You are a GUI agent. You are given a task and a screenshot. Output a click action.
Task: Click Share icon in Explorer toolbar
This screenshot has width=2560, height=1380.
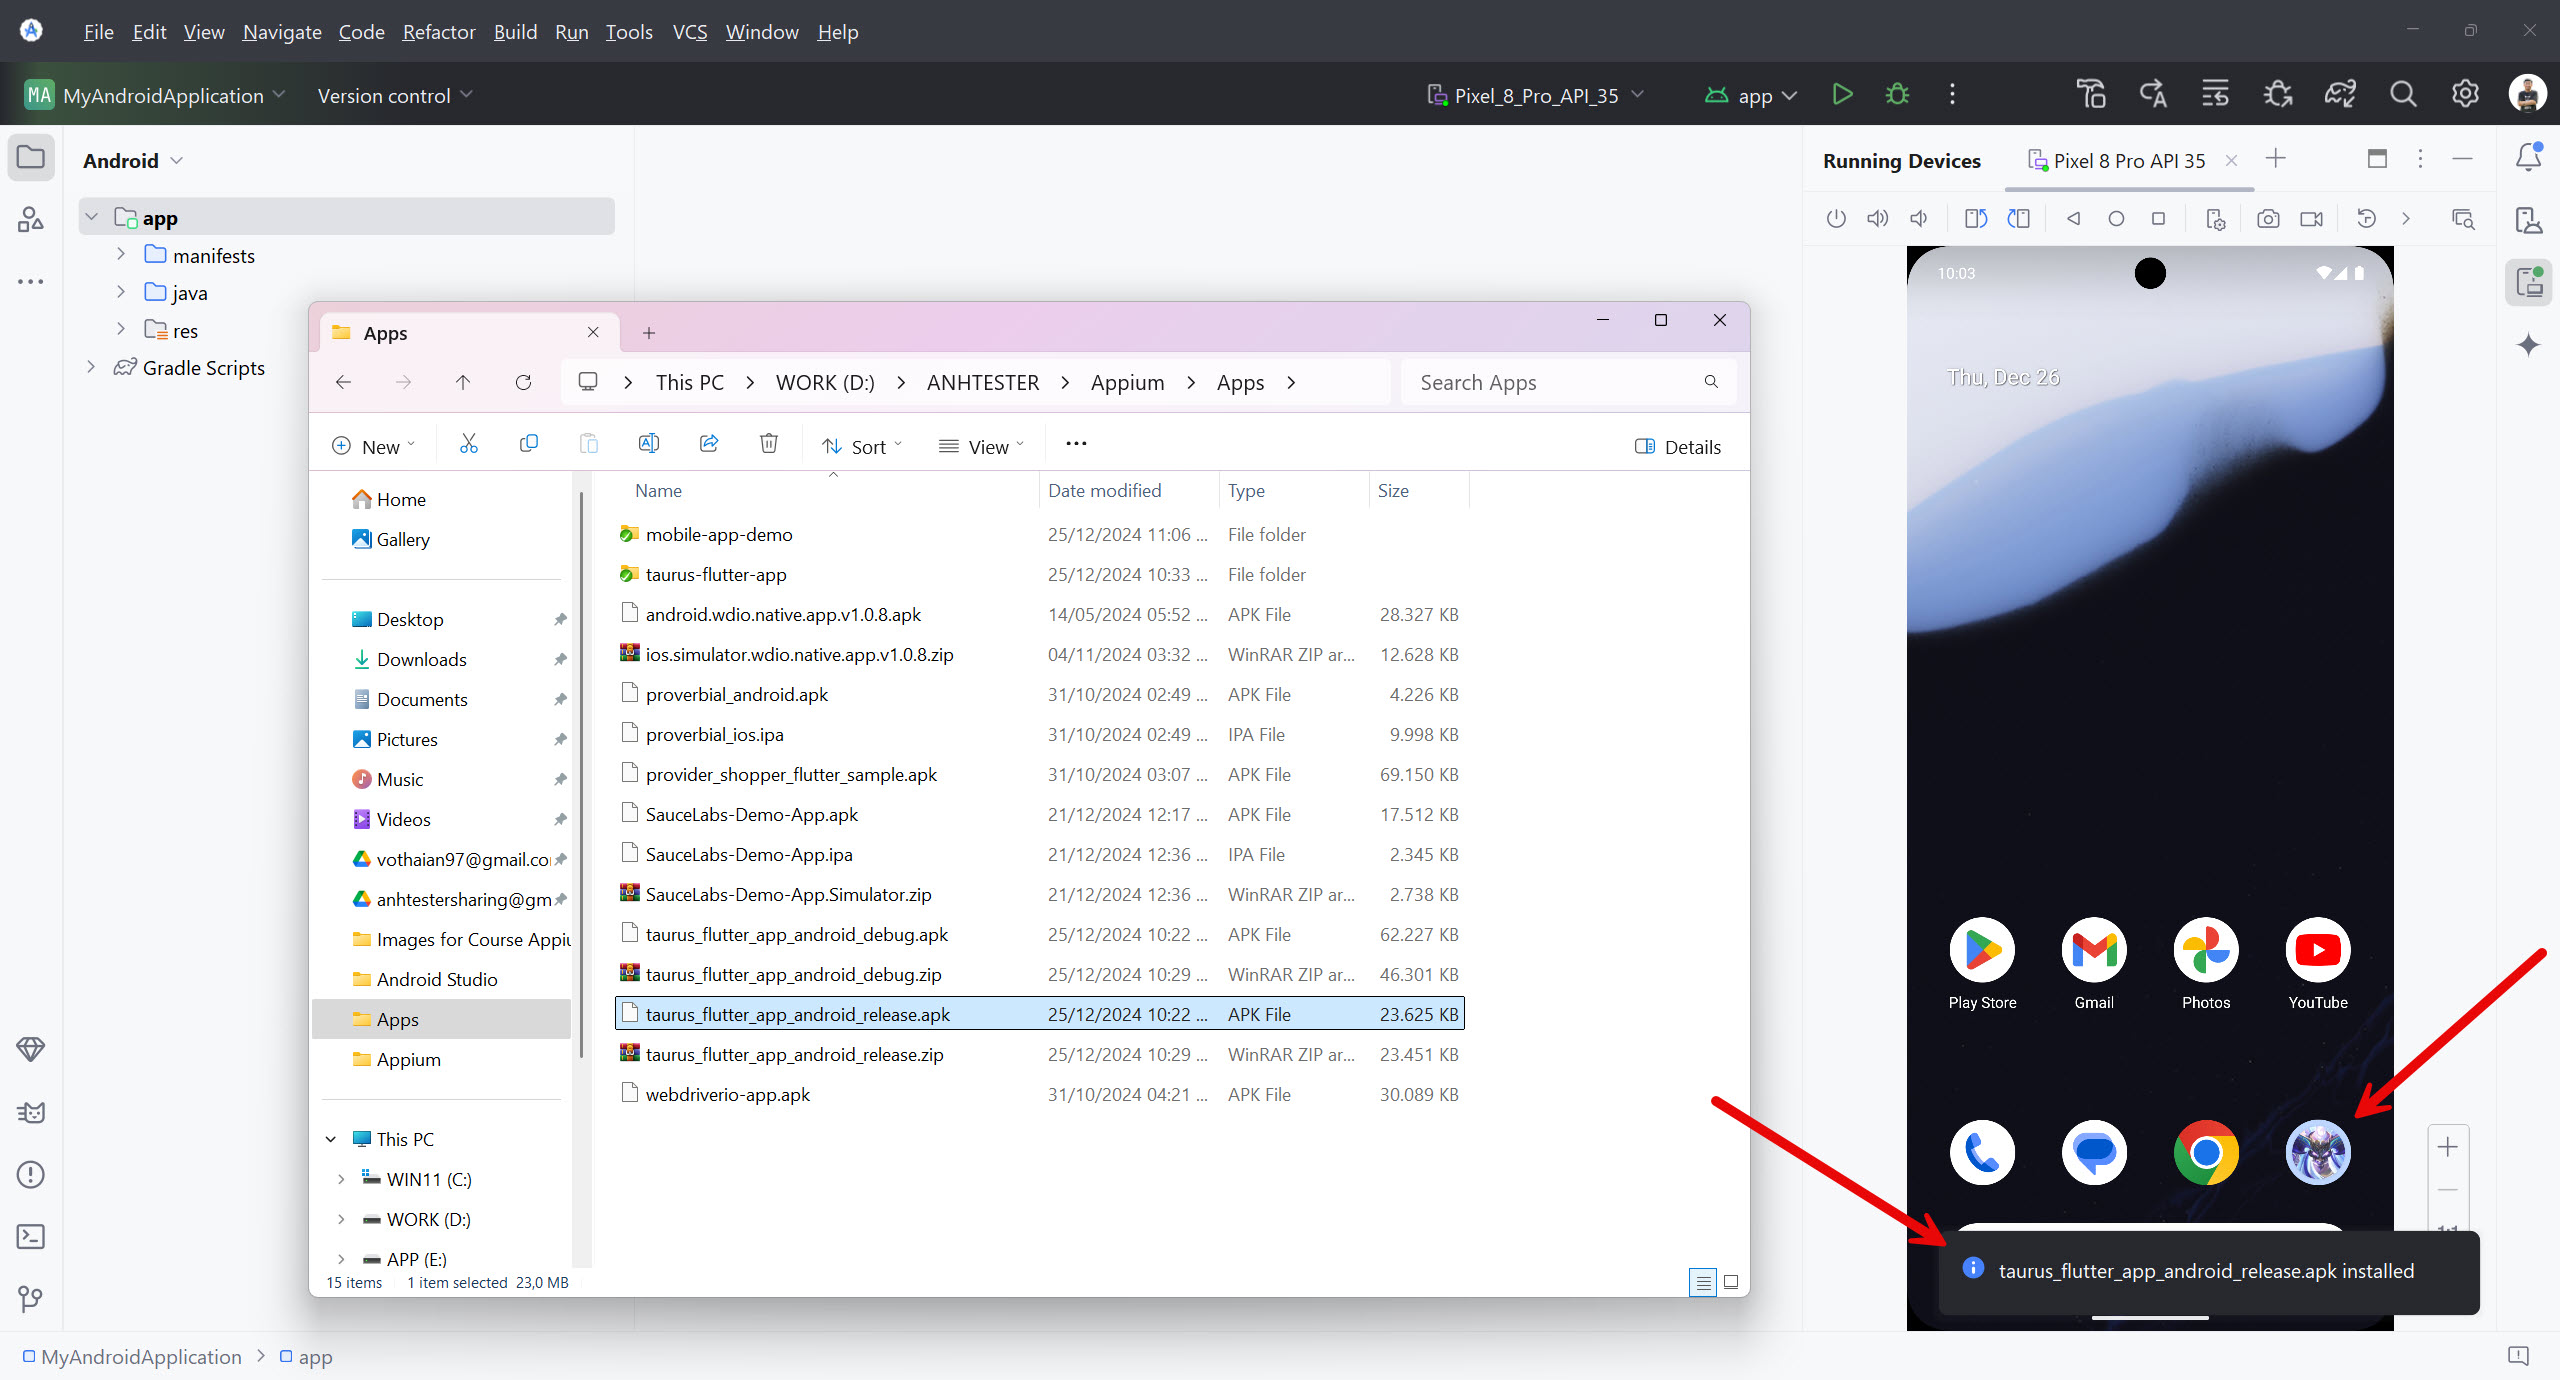point(709,444)
